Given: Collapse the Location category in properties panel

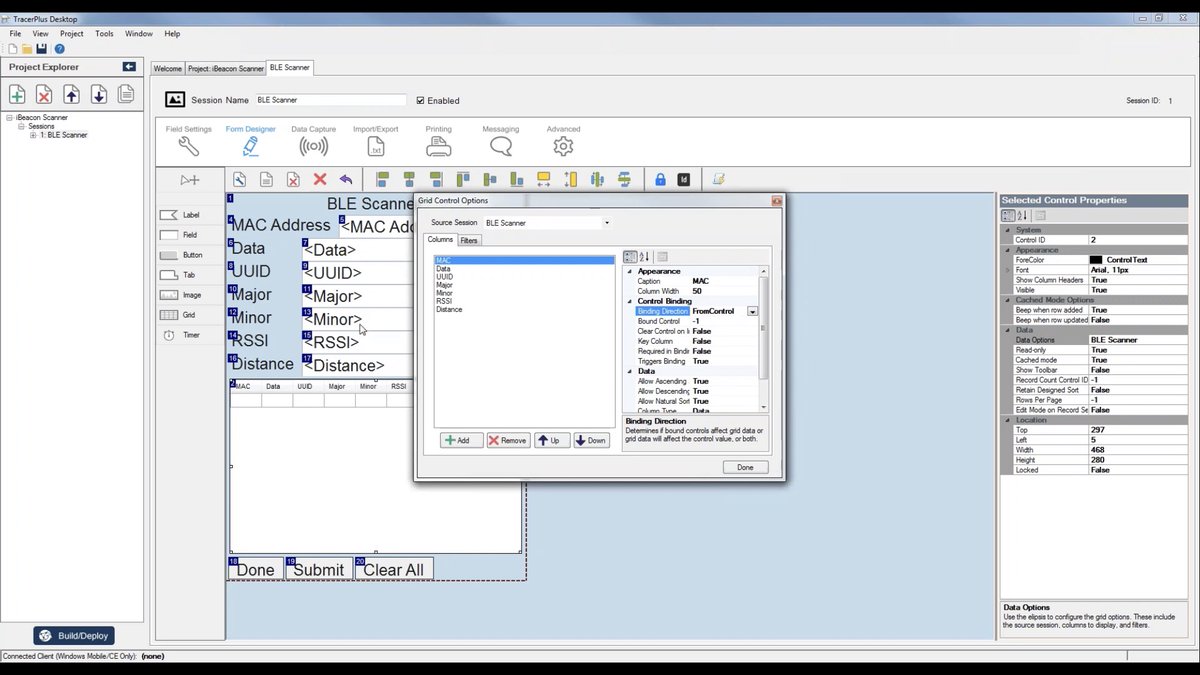Looking at the screenshot, I should (1008, 420).
